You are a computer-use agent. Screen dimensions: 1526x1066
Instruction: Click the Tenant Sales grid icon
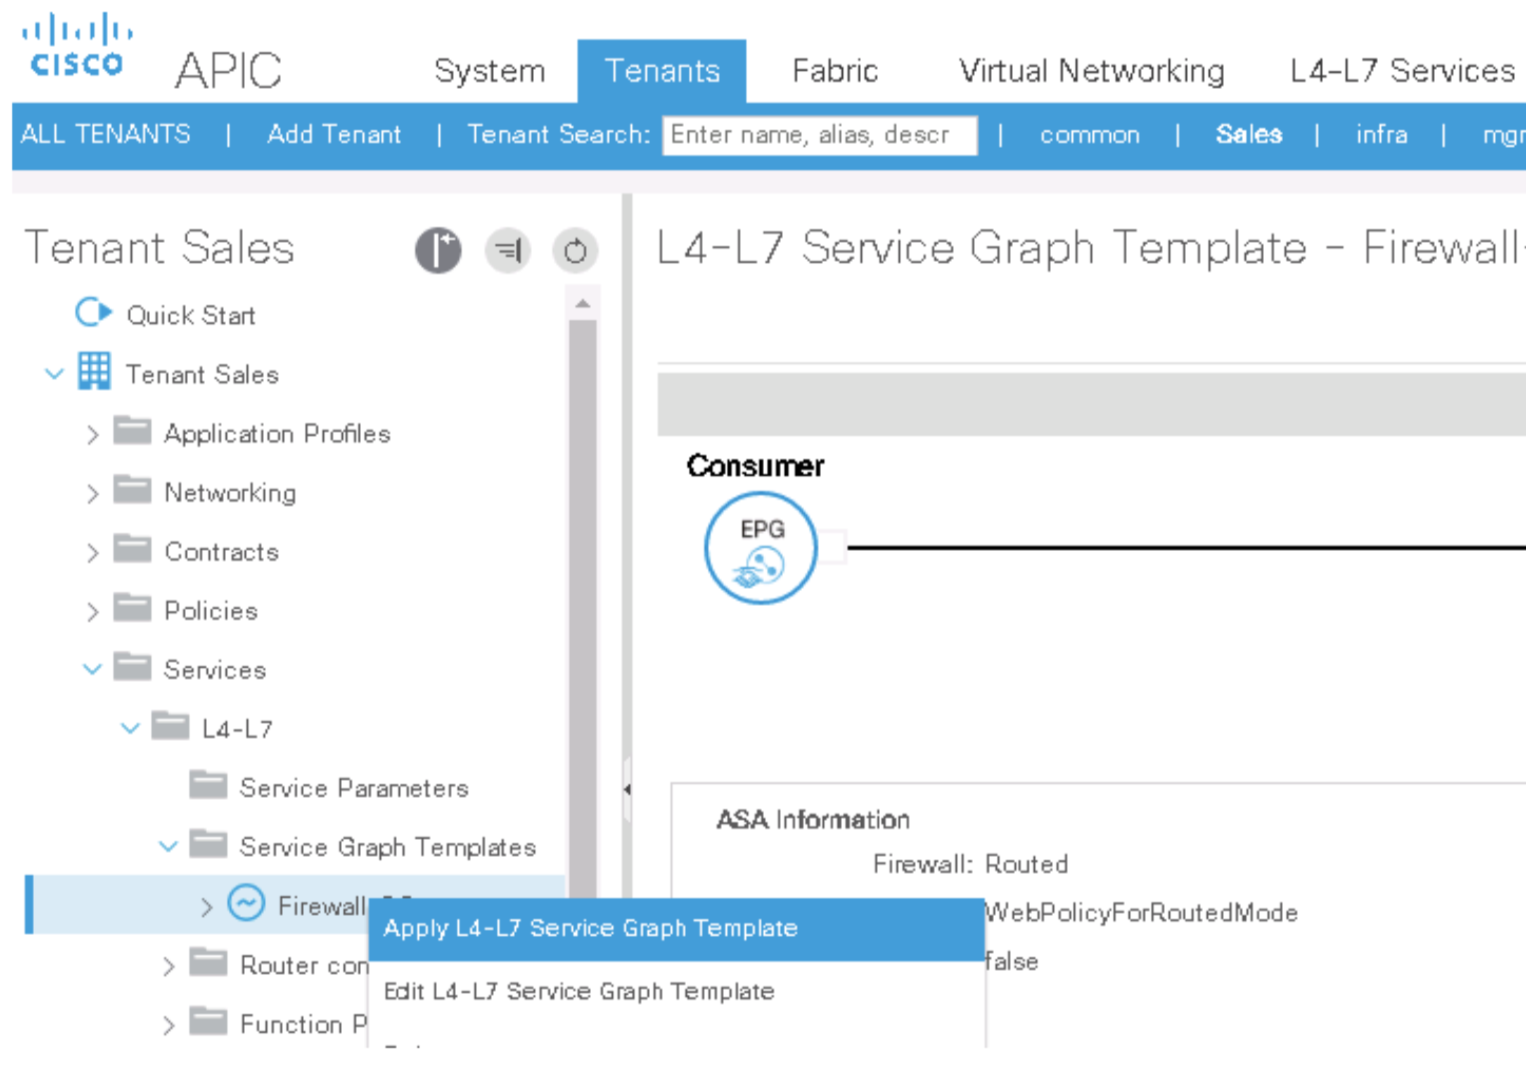pyautogui.click(x=95, y=371)
